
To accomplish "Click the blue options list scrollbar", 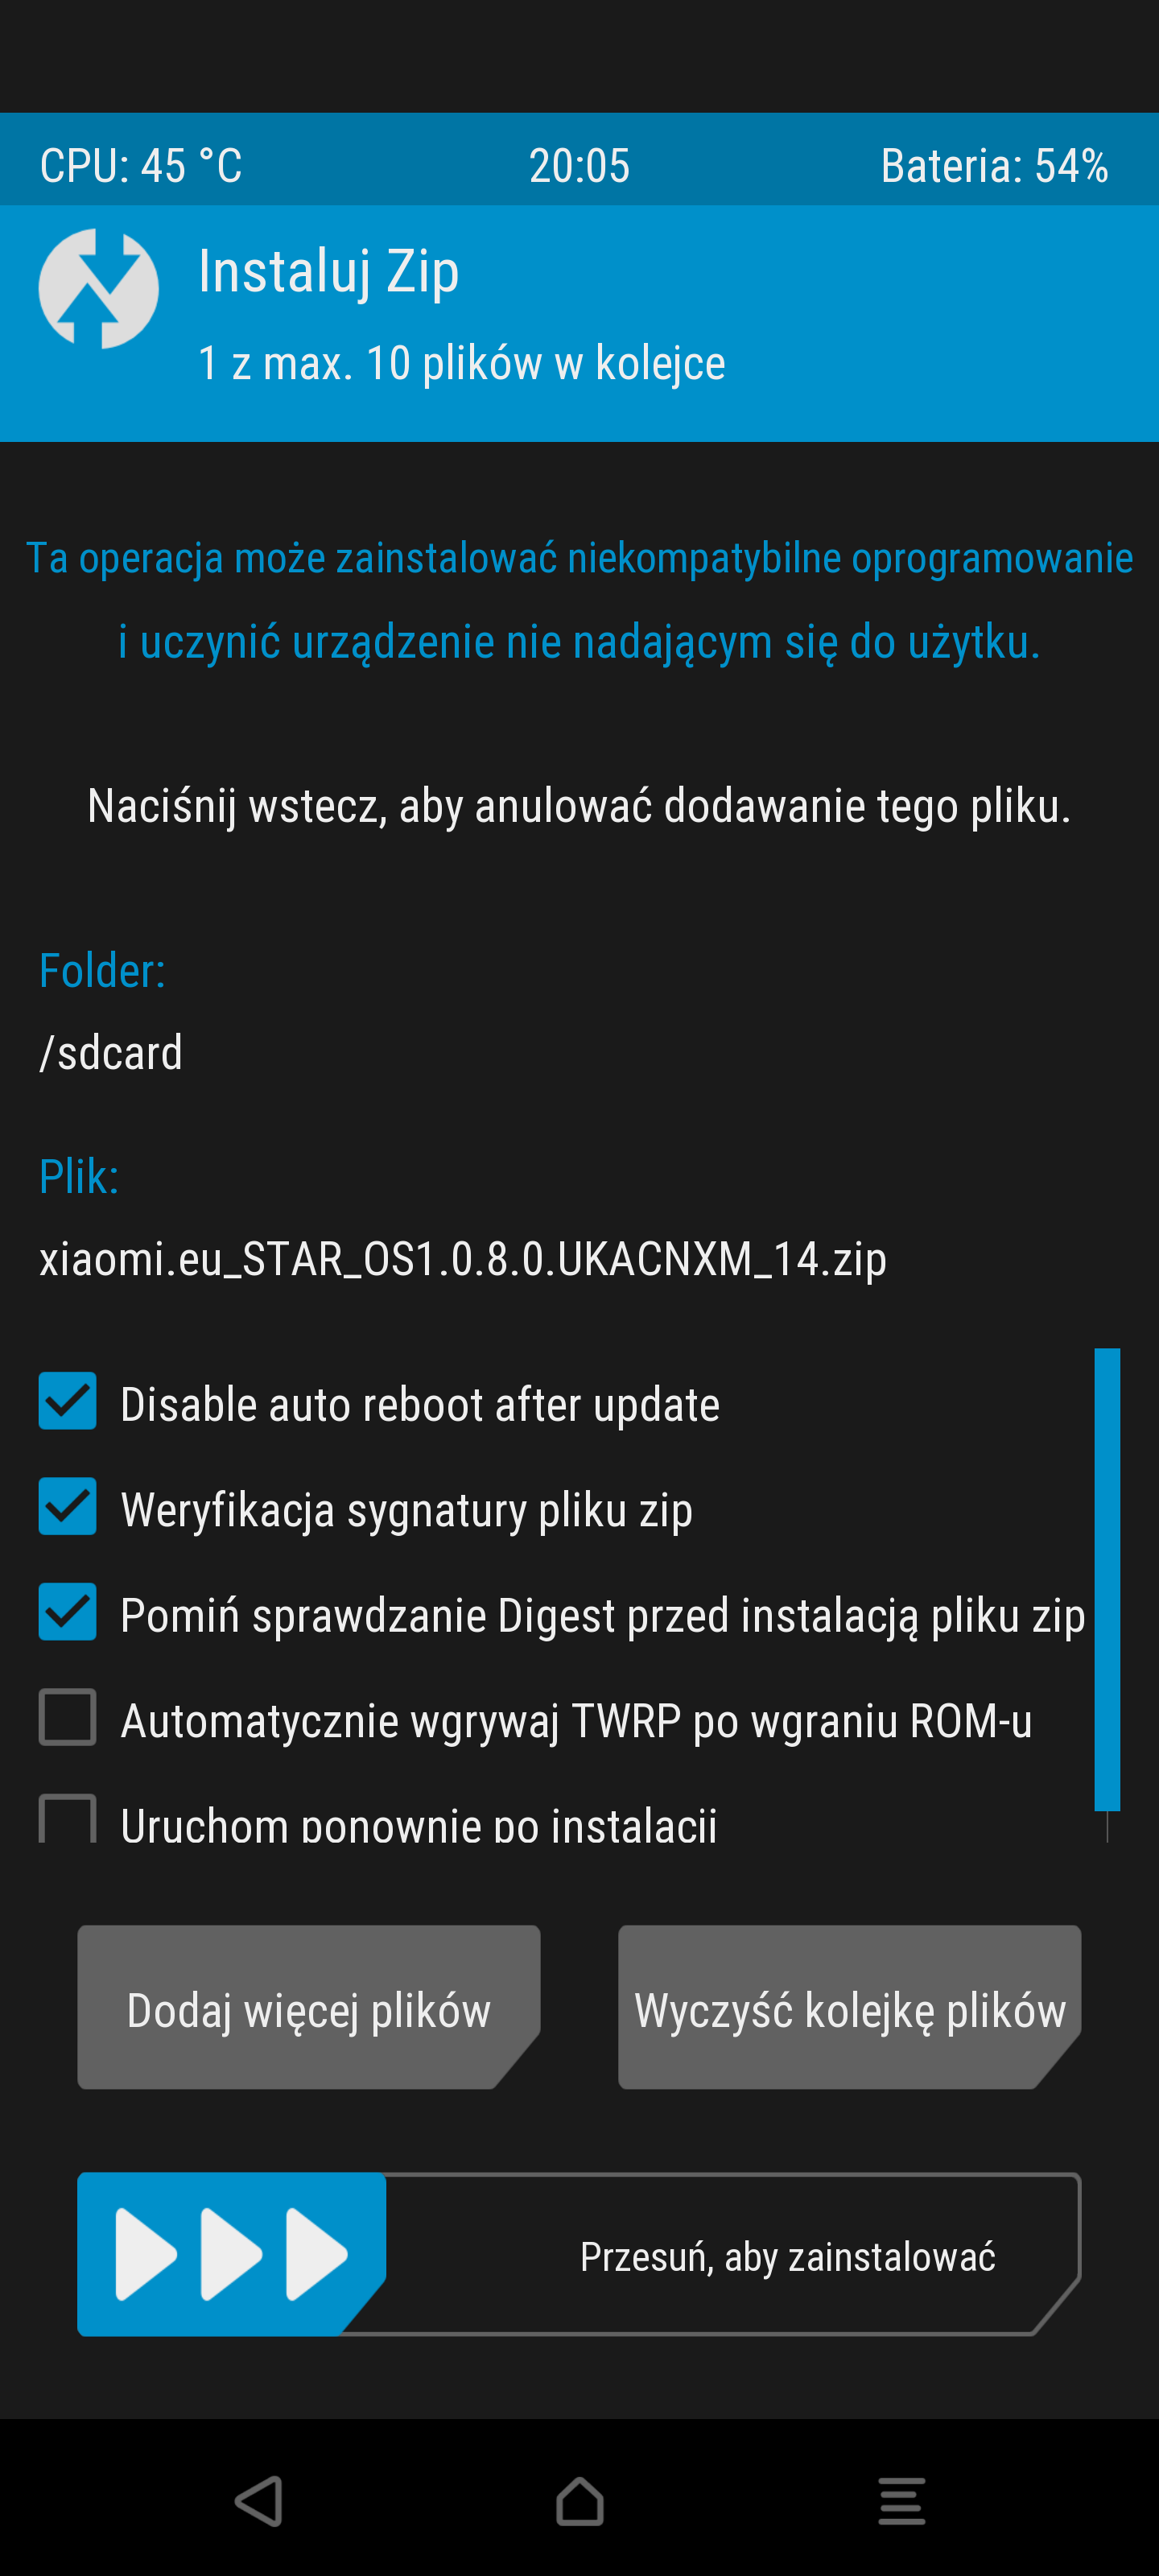I will 1107,1580.
